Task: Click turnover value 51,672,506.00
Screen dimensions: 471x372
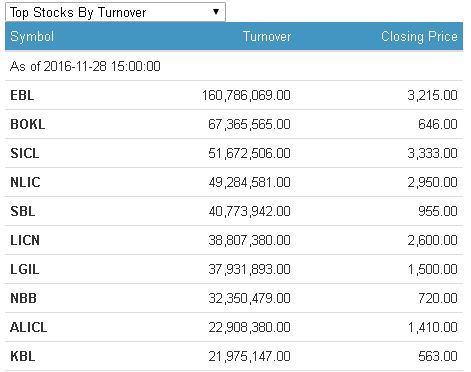Action: click(x=249, y=153)
